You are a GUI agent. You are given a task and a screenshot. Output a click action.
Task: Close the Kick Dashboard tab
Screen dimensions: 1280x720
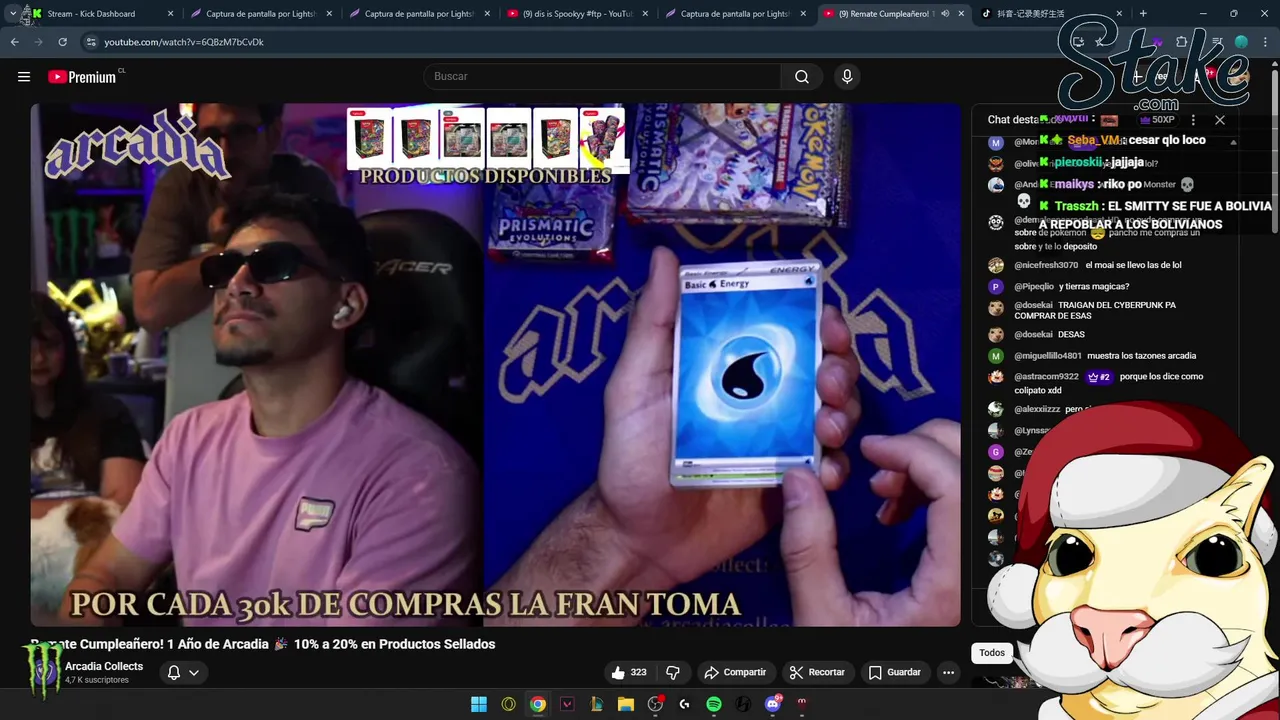170,14
